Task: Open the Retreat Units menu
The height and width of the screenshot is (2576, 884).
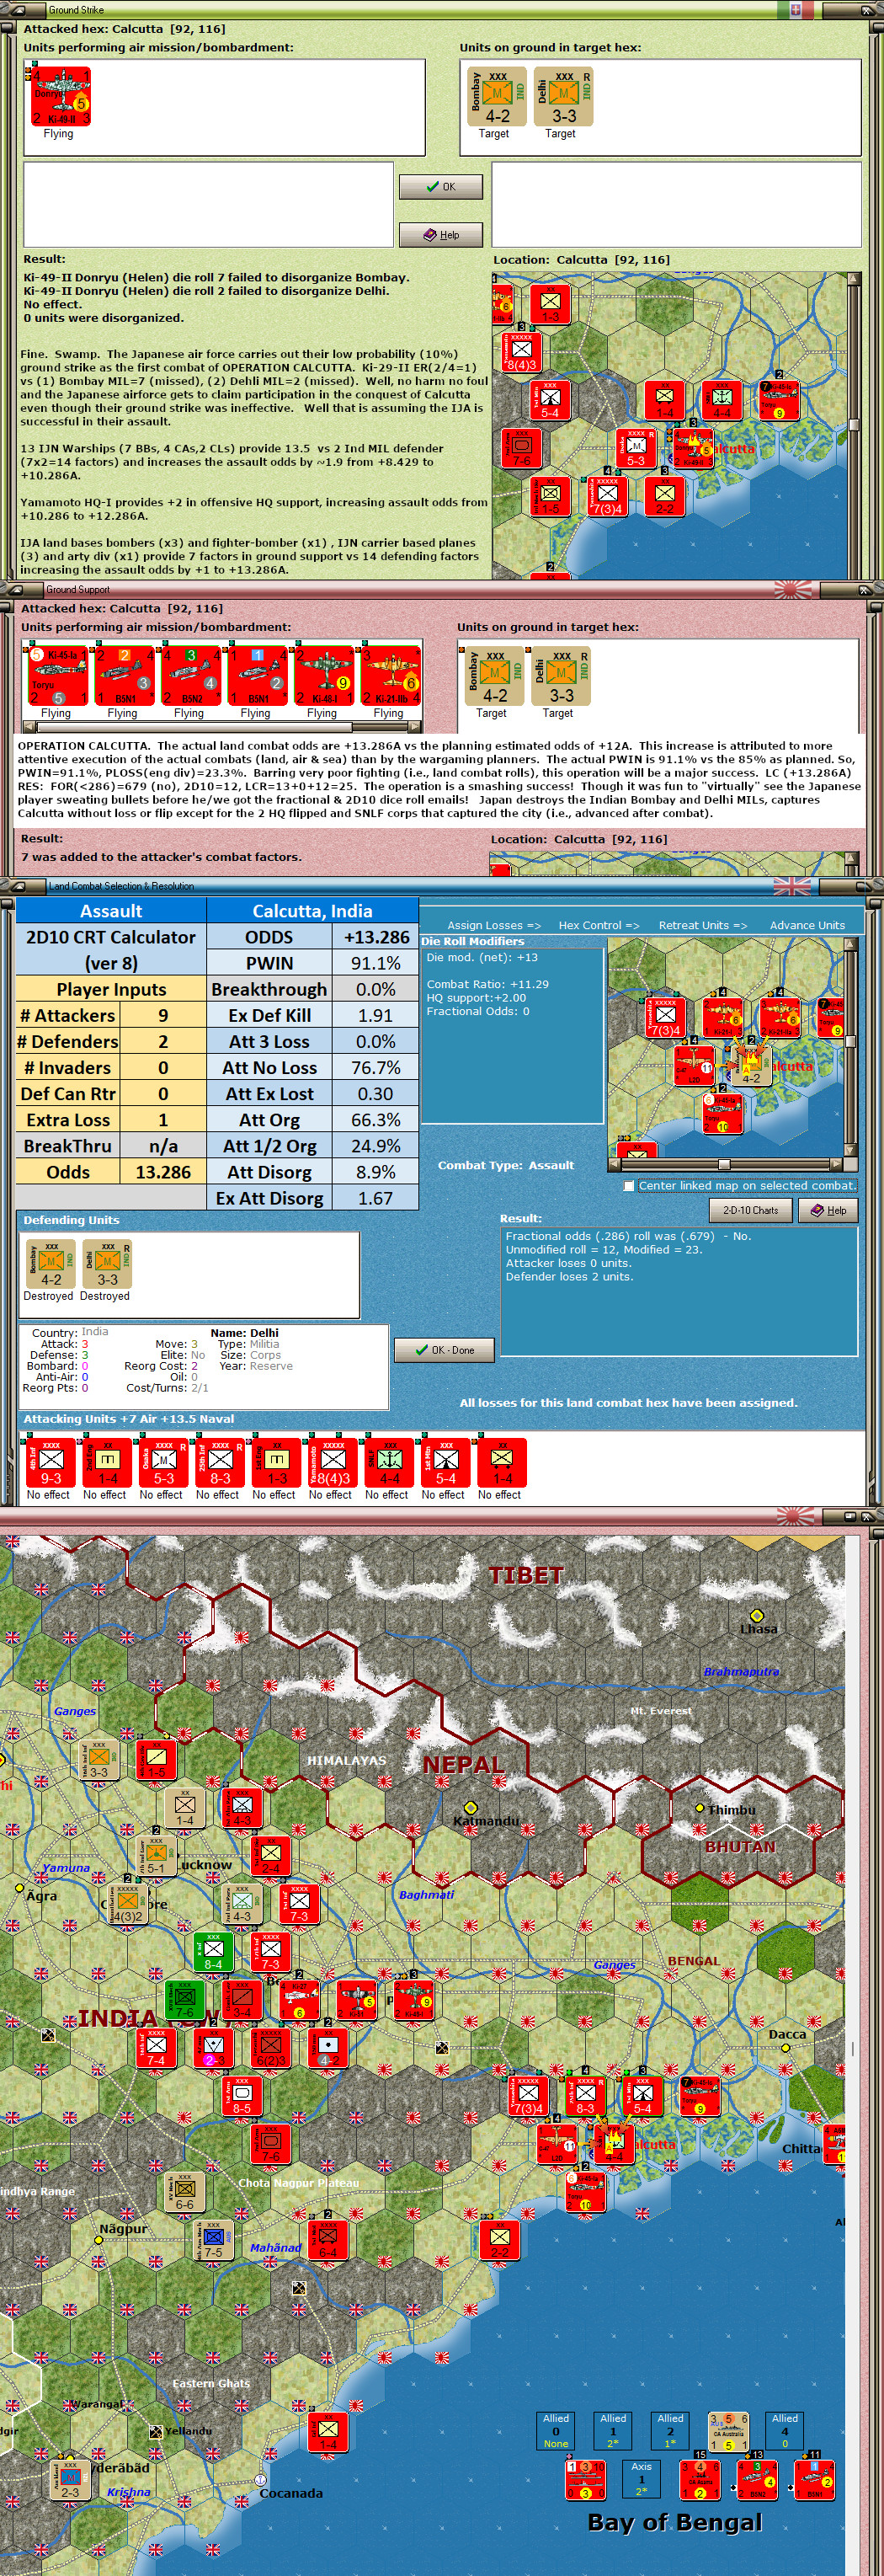Action: [702, 925]
